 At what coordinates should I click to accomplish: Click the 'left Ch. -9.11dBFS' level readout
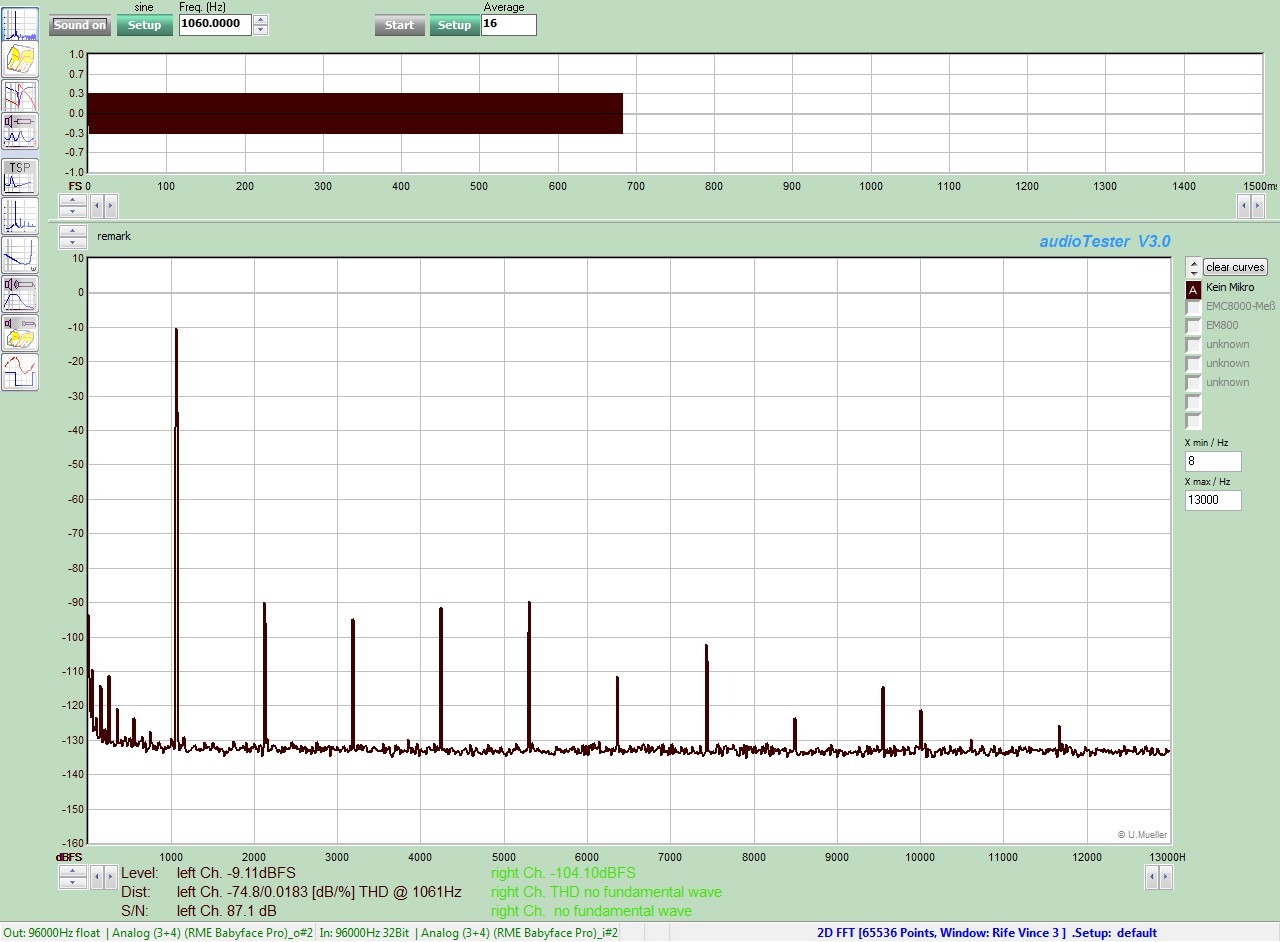coord(236,873)
